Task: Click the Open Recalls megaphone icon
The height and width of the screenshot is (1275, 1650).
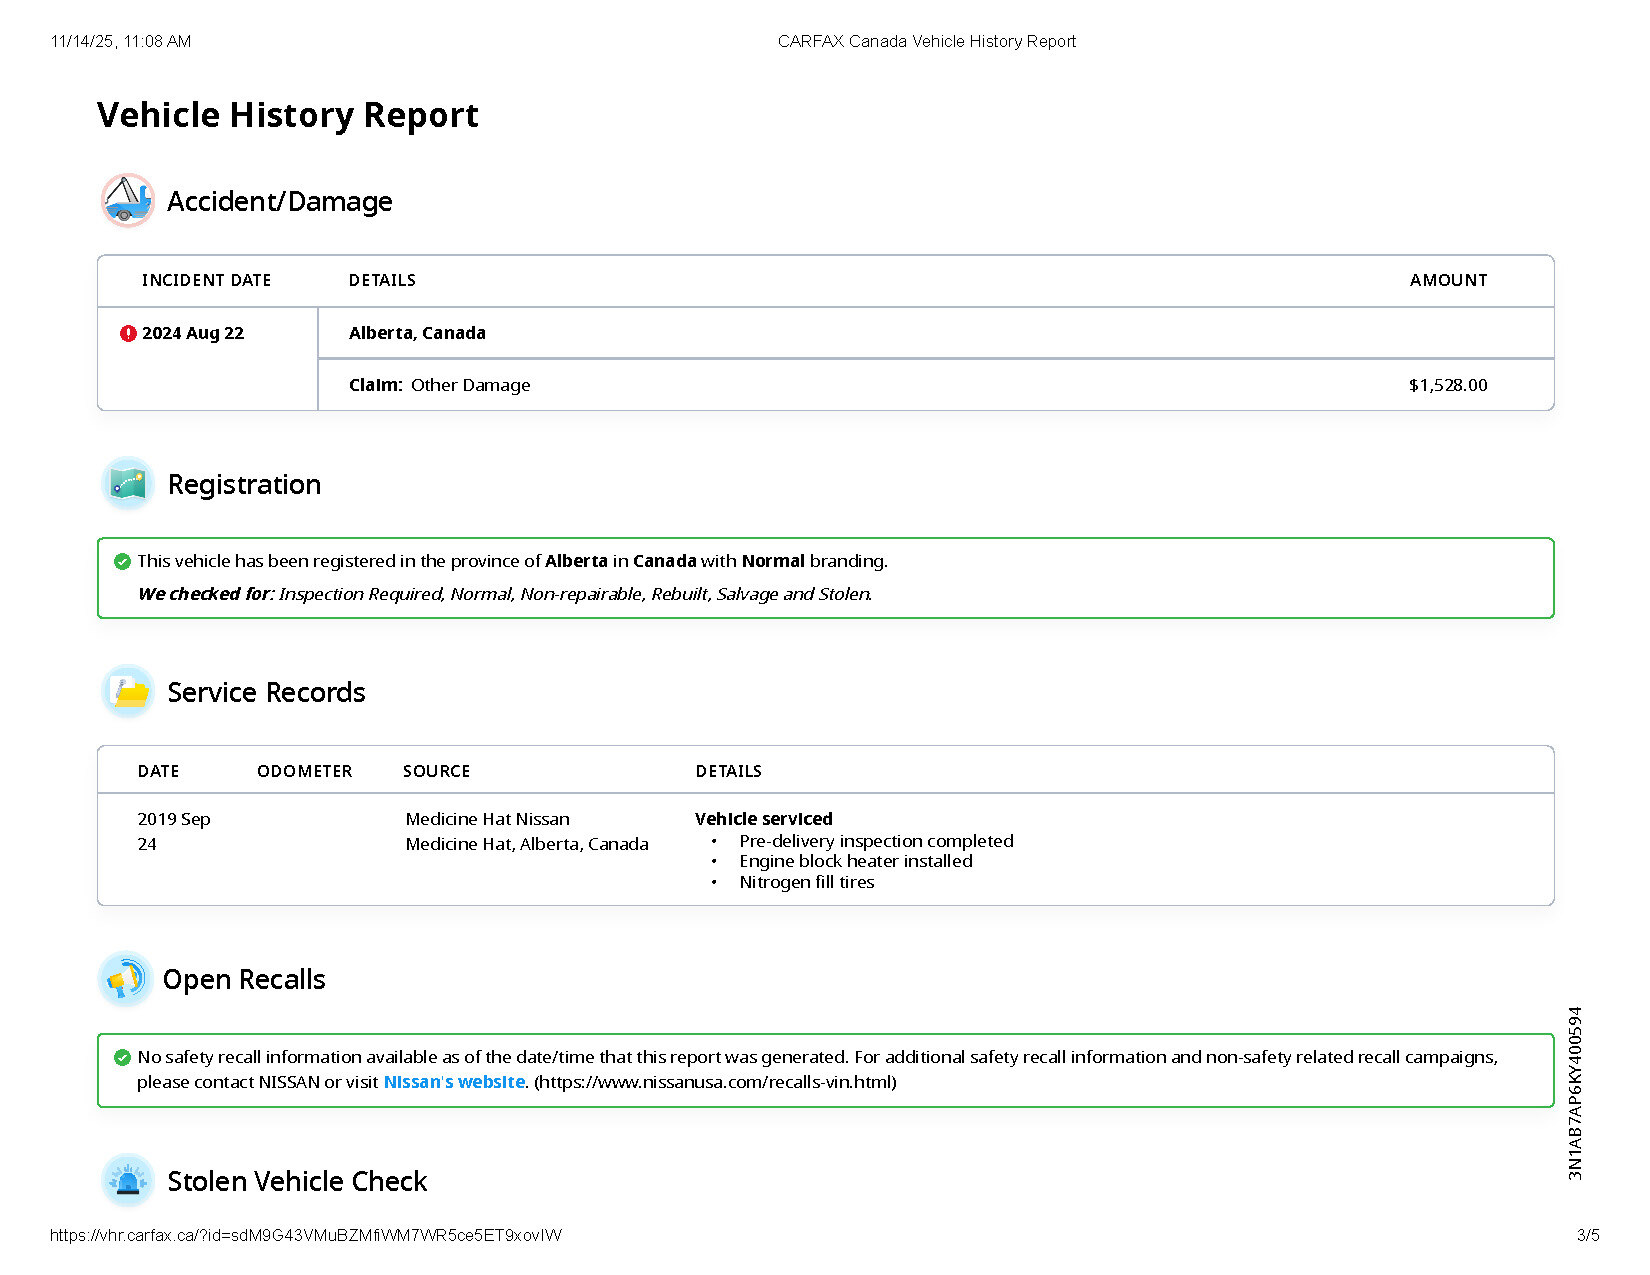Action: click(125, 979)
